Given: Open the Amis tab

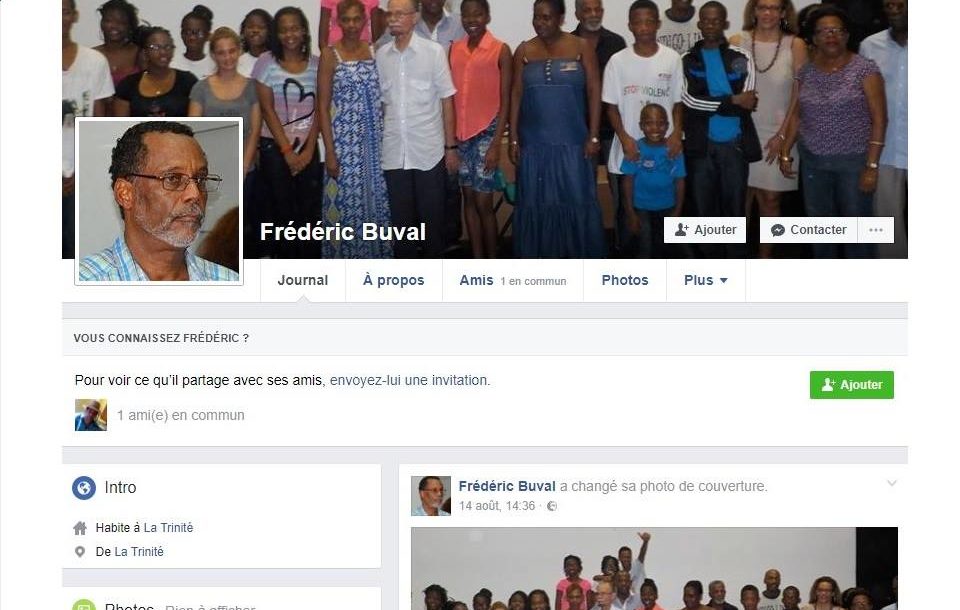Looking at the screenshot, I should point(512,281).
